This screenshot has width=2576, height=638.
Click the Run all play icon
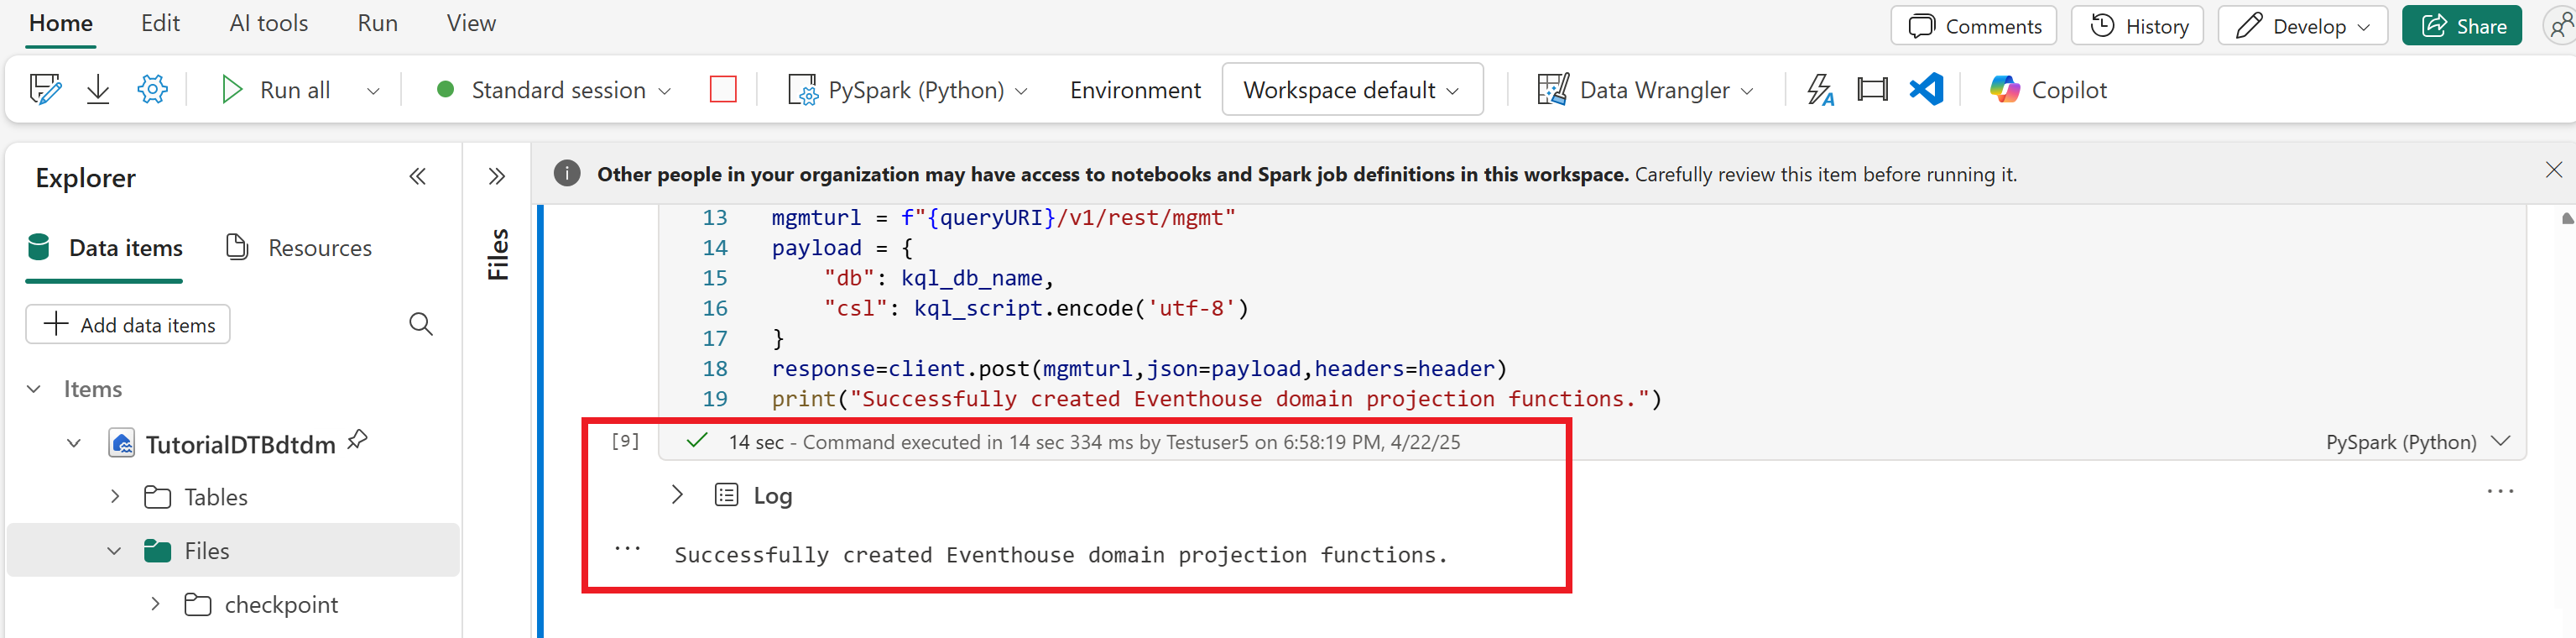coord(231,90)
